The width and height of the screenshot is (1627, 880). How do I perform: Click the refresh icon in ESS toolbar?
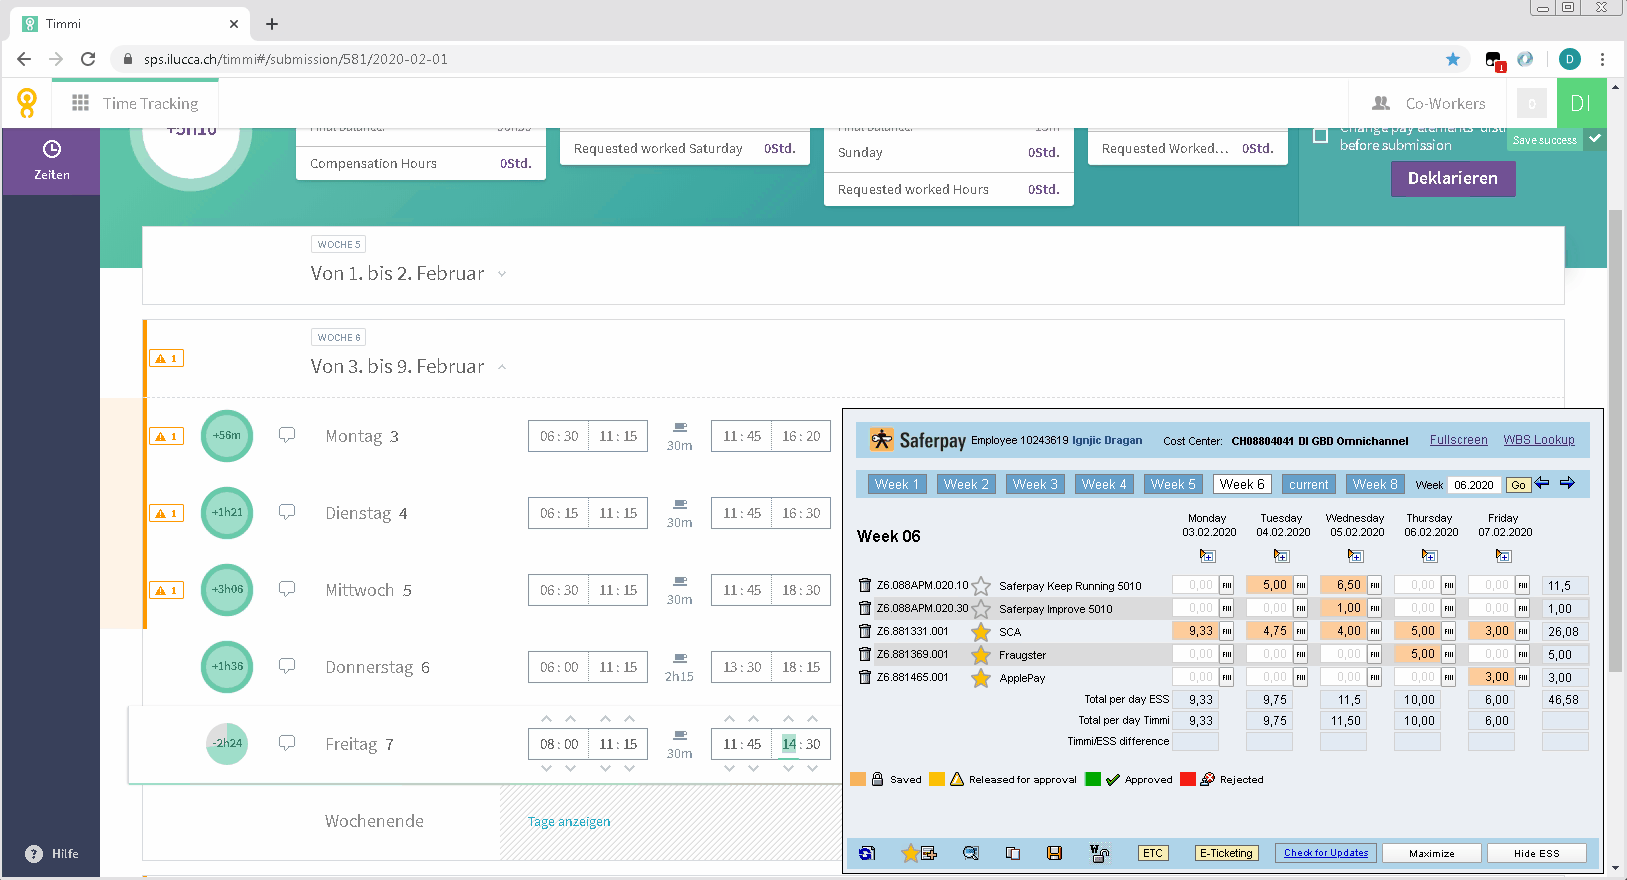point(867,853)
